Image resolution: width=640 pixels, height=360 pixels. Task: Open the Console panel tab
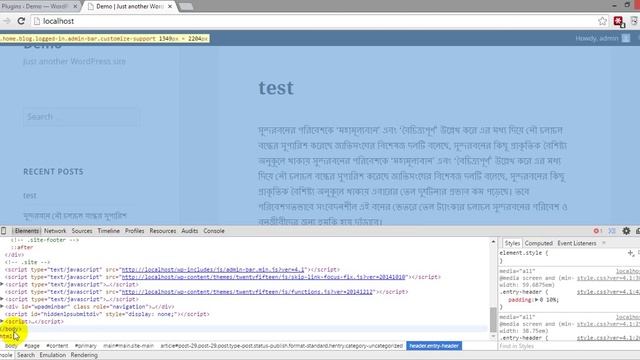pos(214,231)
